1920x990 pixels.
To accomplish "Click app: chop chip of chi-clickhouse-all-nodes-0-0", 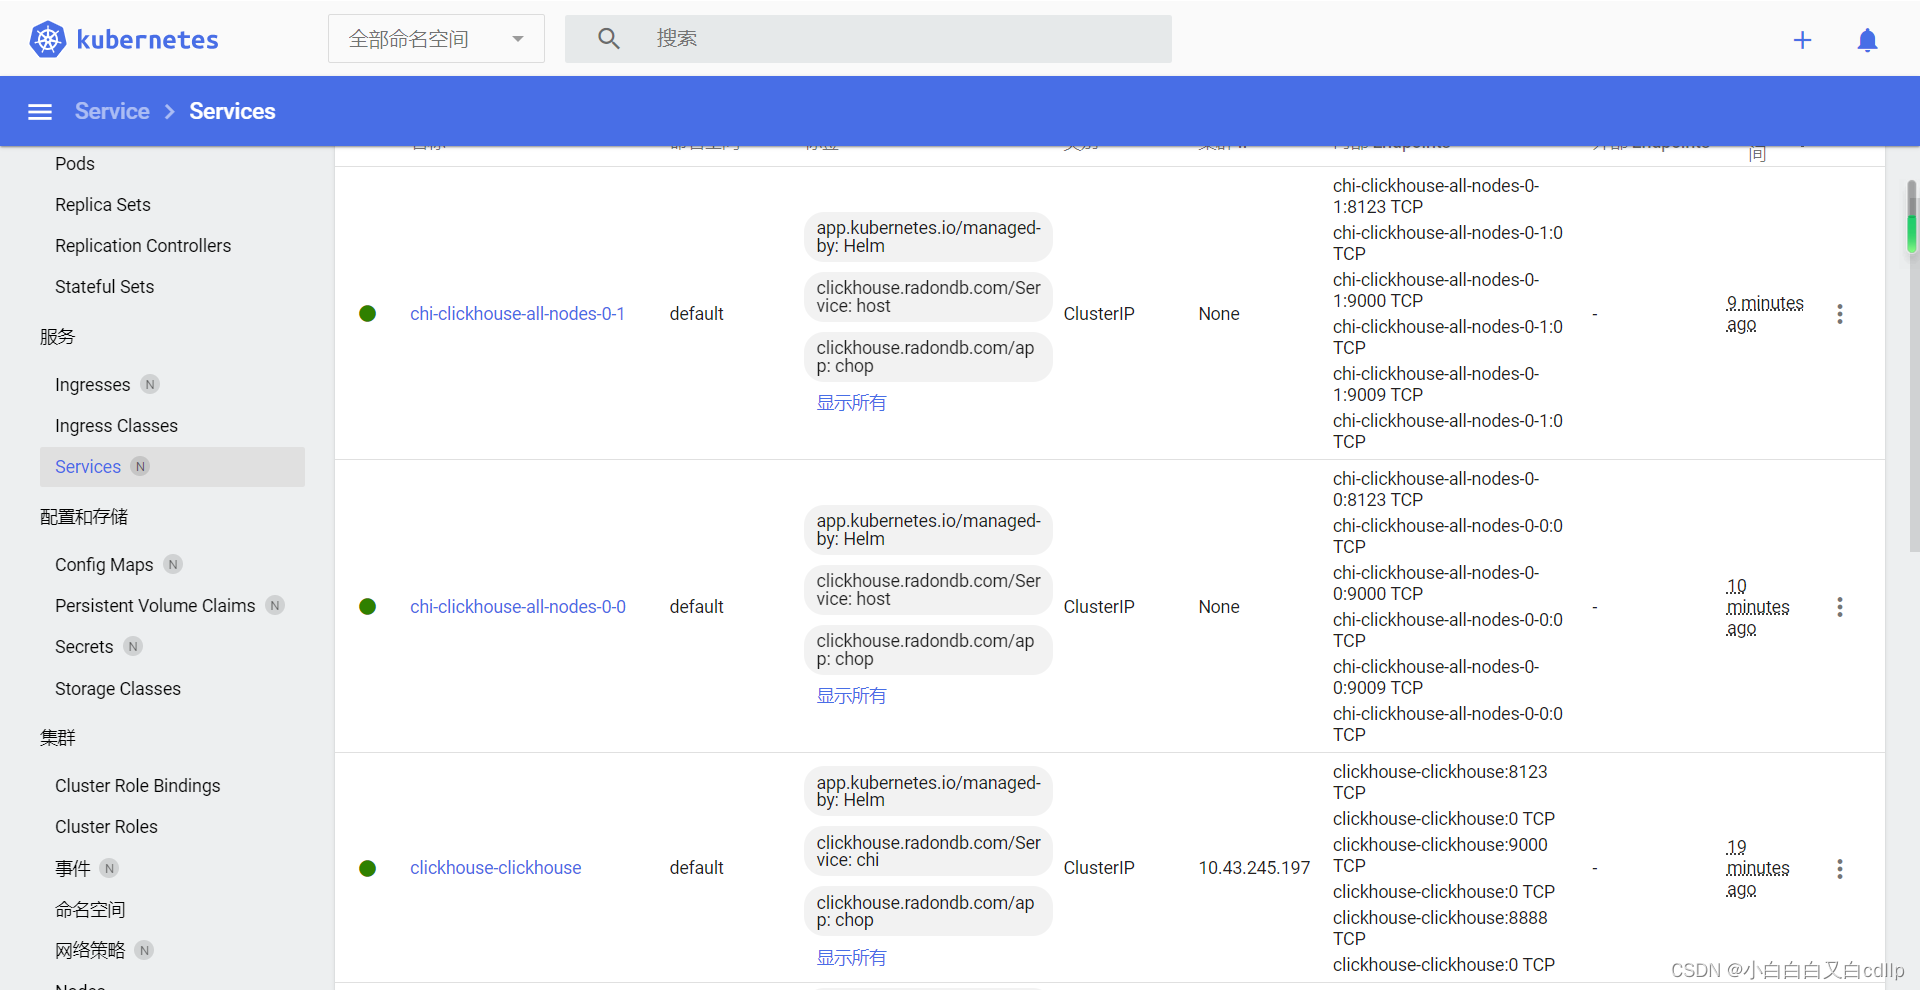I will [928, 650].
